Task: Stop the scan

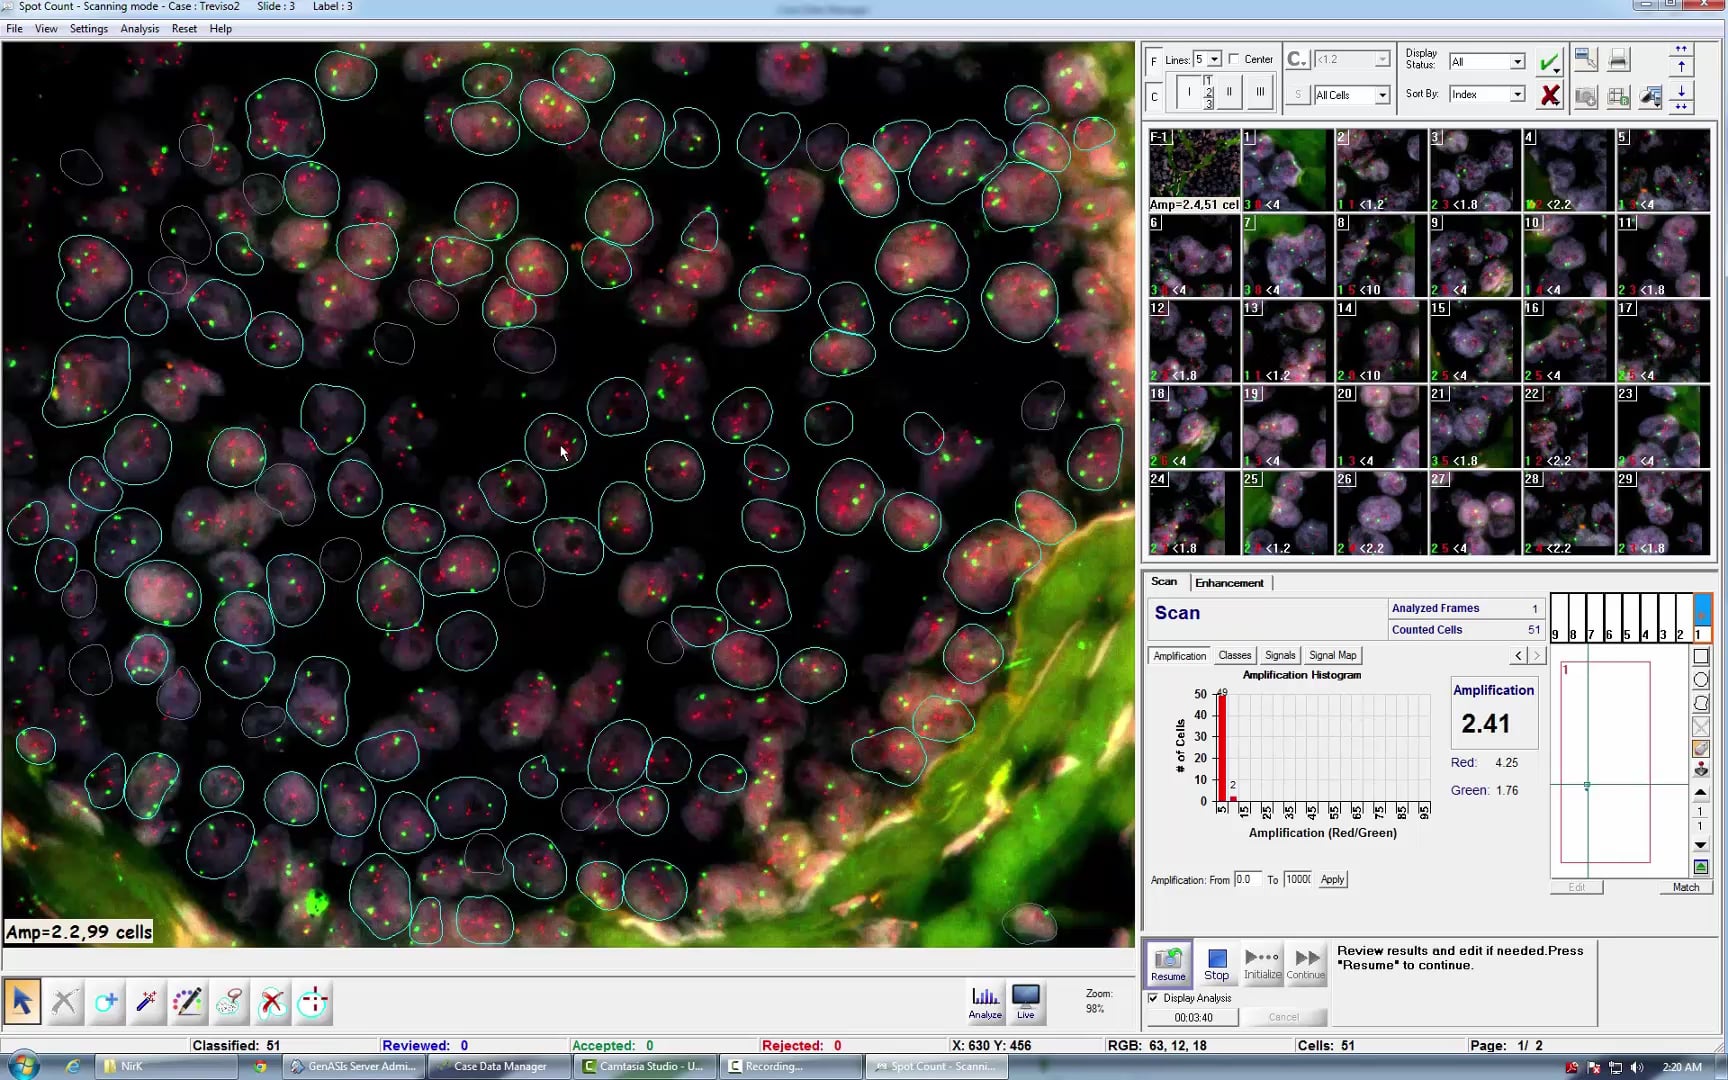Action: (1216, 963)
